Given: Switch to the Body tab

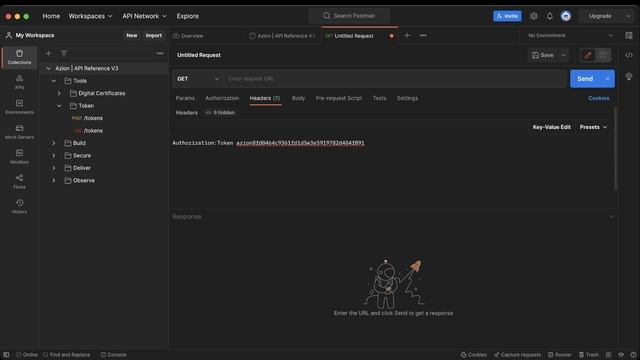Looking at the screenshot, I should click(x=298, y=98).
